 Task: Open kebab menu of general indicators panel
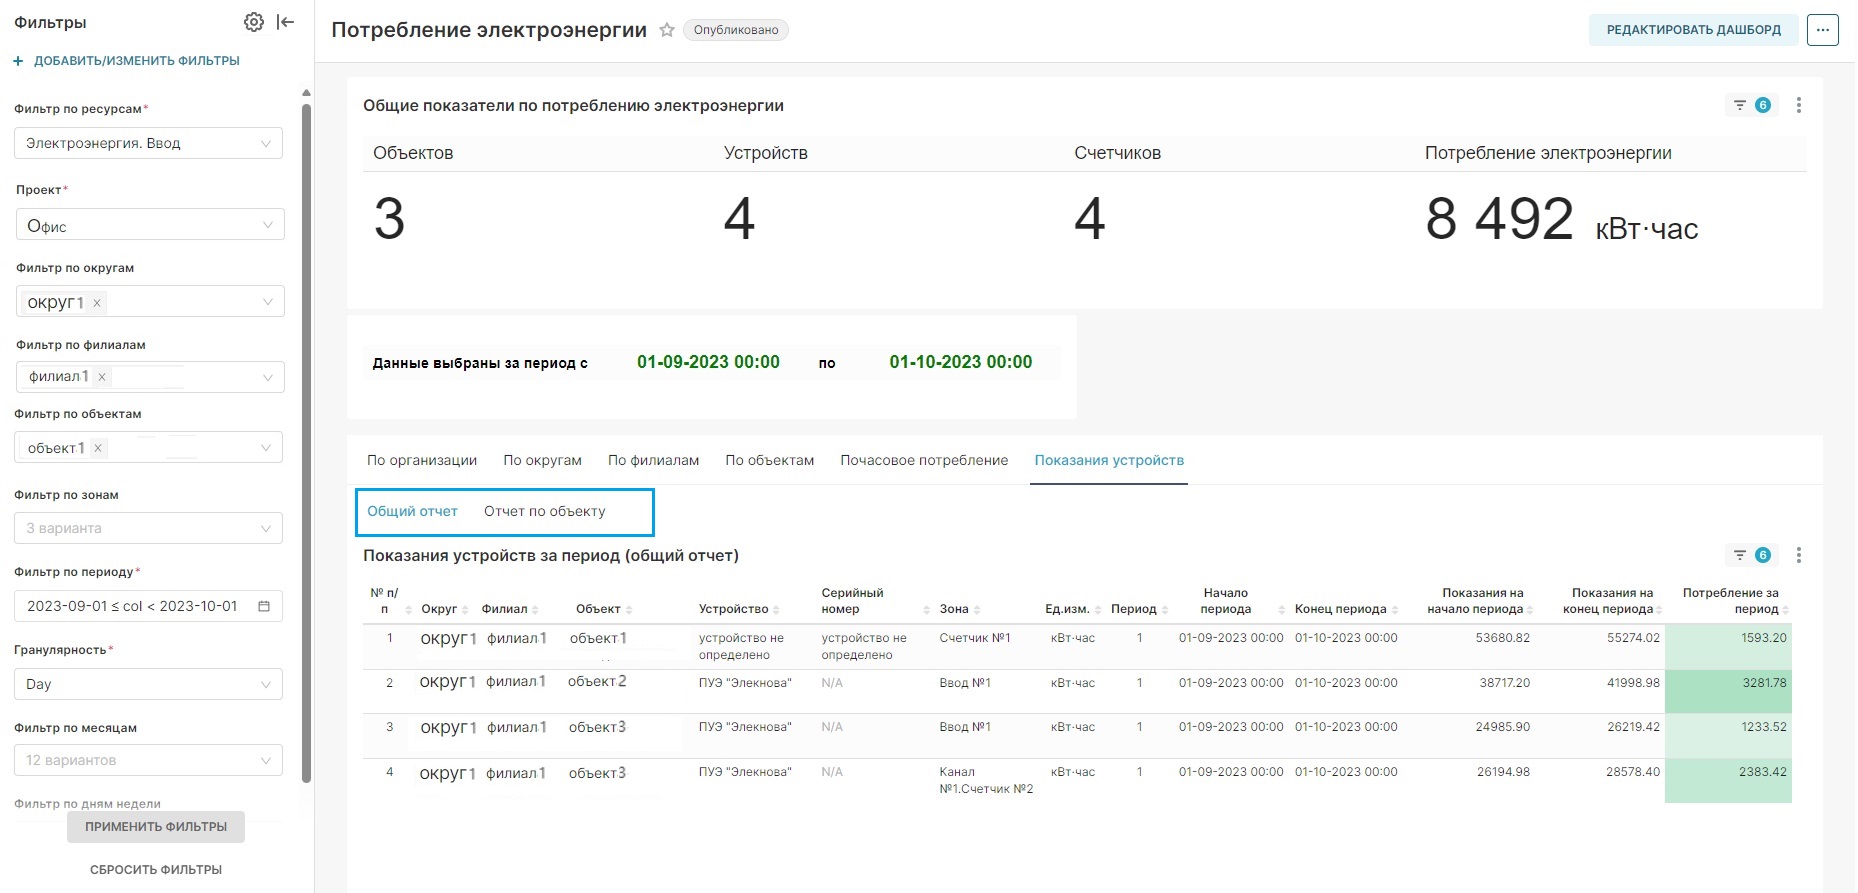1799,105
